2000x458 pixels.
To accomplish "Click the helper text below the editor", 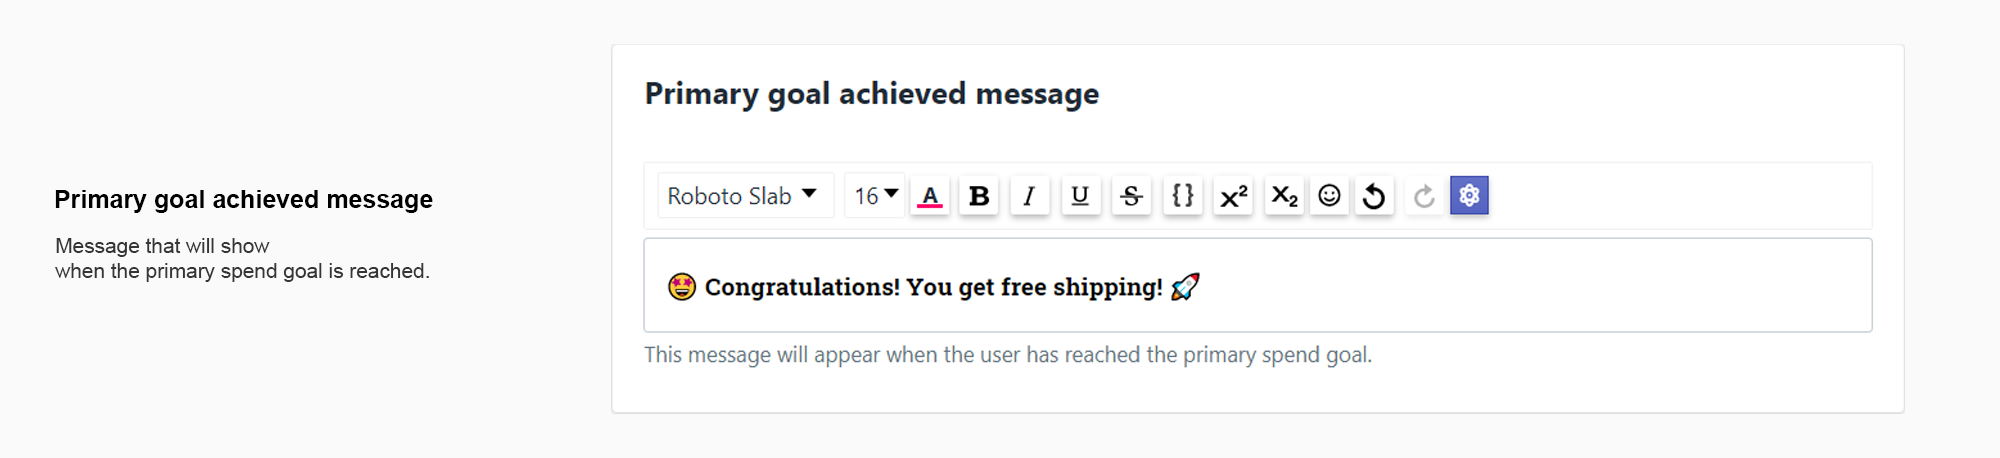I will click(x=1007, y=355).
